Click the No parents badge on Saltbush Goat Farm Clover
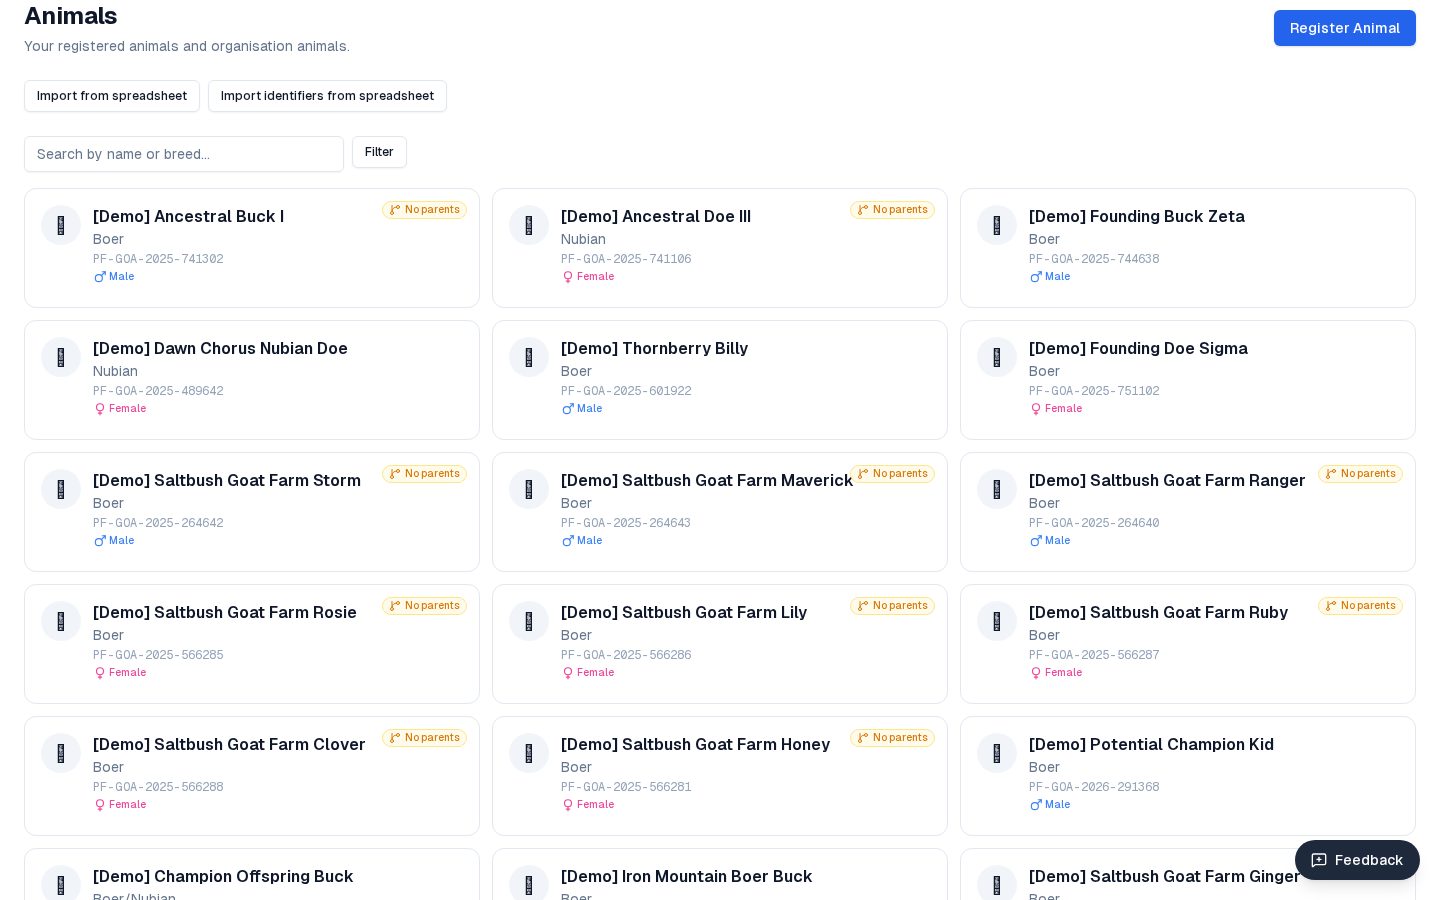This screenshot has height=900, width=1440. coord(424,738)
